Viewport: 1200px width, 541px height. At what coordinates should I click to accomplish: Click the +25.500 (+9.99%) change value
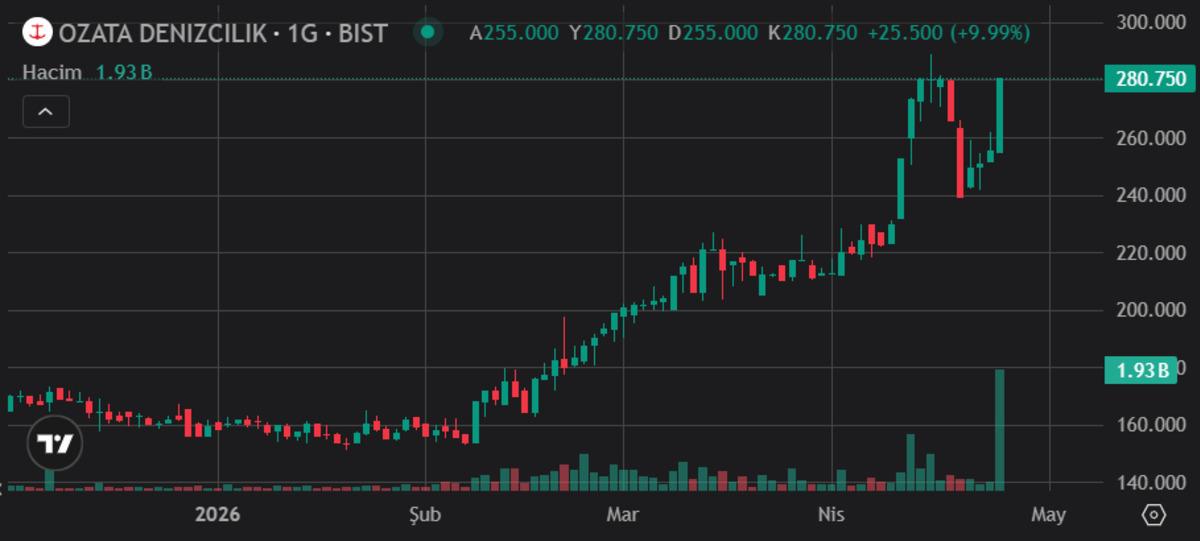pos(948,33)
